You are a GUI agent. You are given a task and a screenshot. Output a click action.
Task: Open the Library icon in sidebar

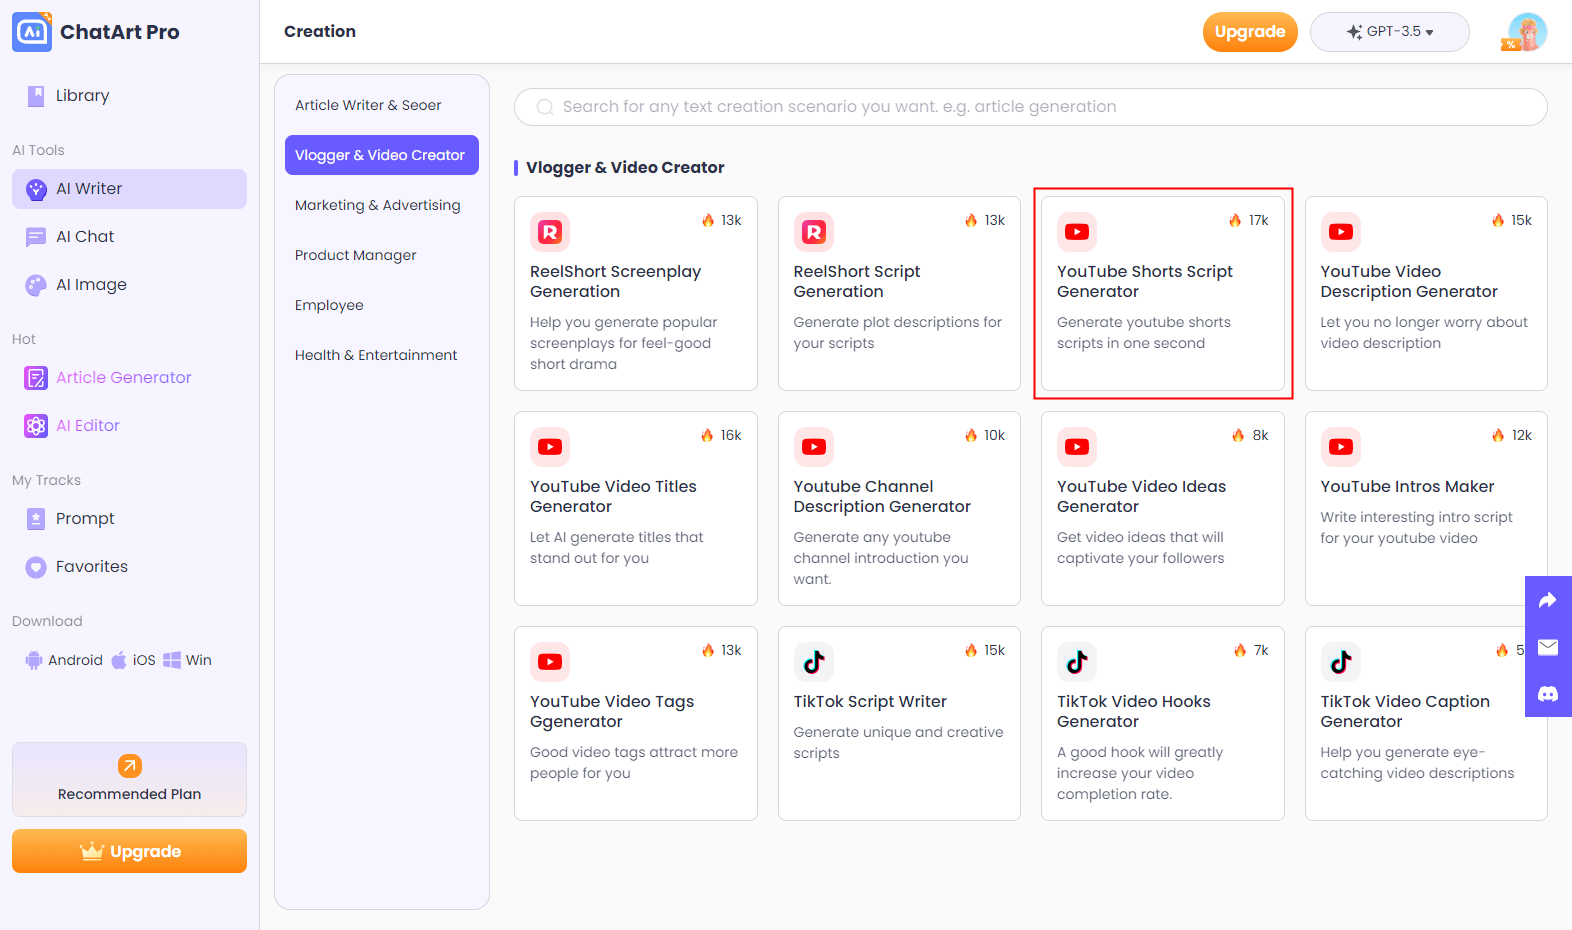pos(36,96)
